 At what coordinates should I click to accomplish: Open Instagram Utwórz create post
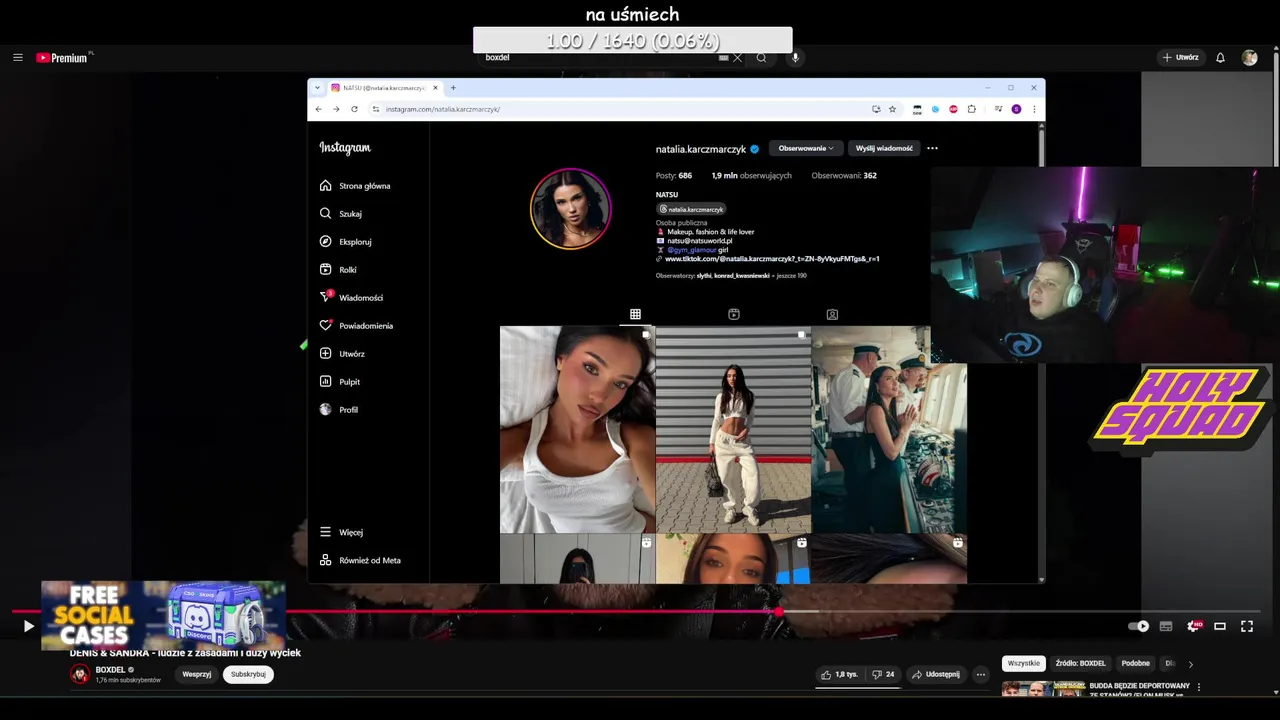pos(342,354)
